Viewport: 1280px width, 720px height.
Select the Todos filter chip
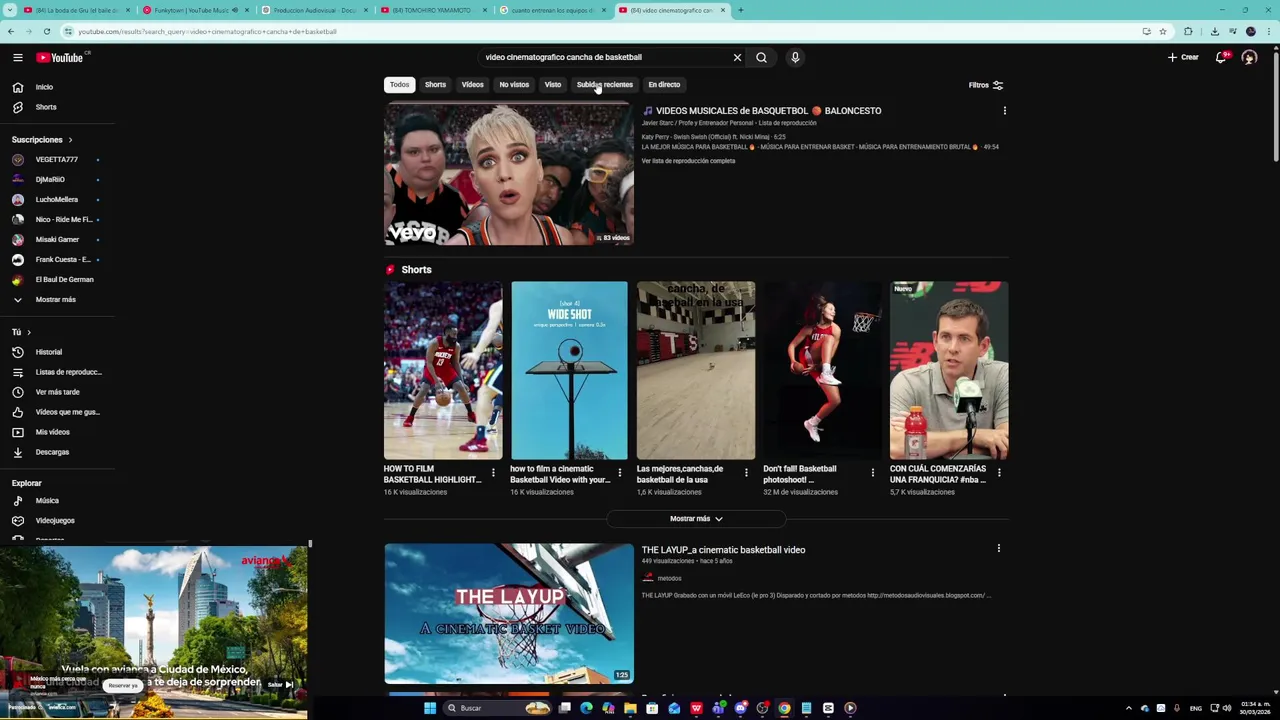point(399,85)
